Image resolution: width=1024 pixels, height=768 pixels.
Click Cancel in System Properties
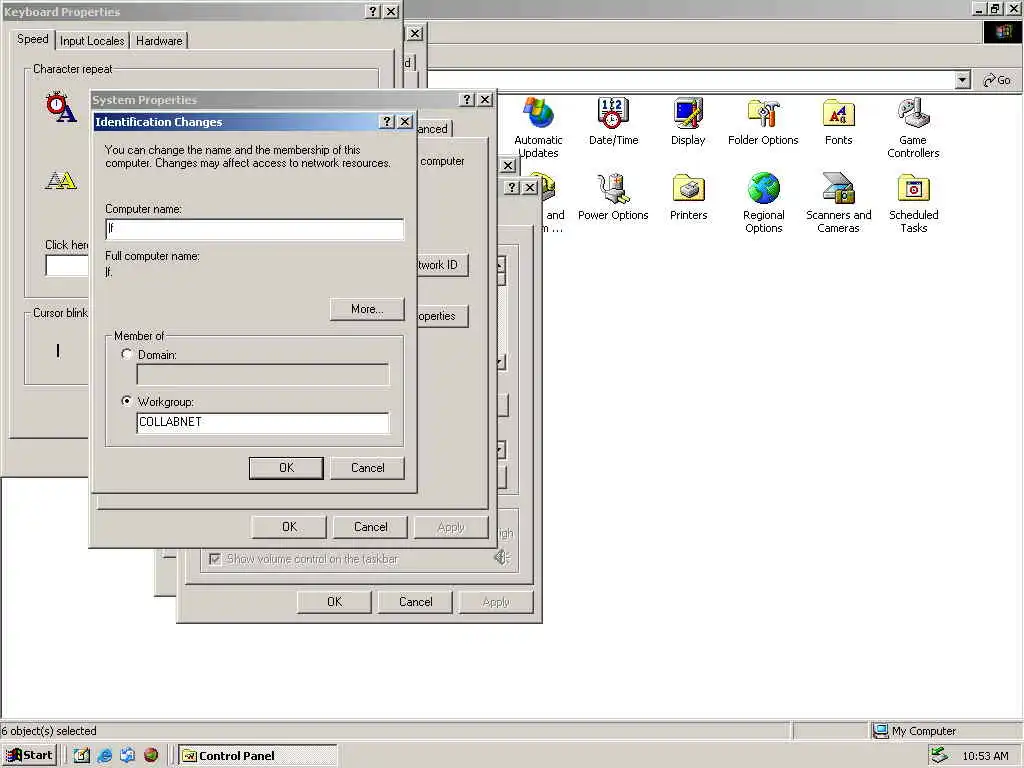pos(370,527)
